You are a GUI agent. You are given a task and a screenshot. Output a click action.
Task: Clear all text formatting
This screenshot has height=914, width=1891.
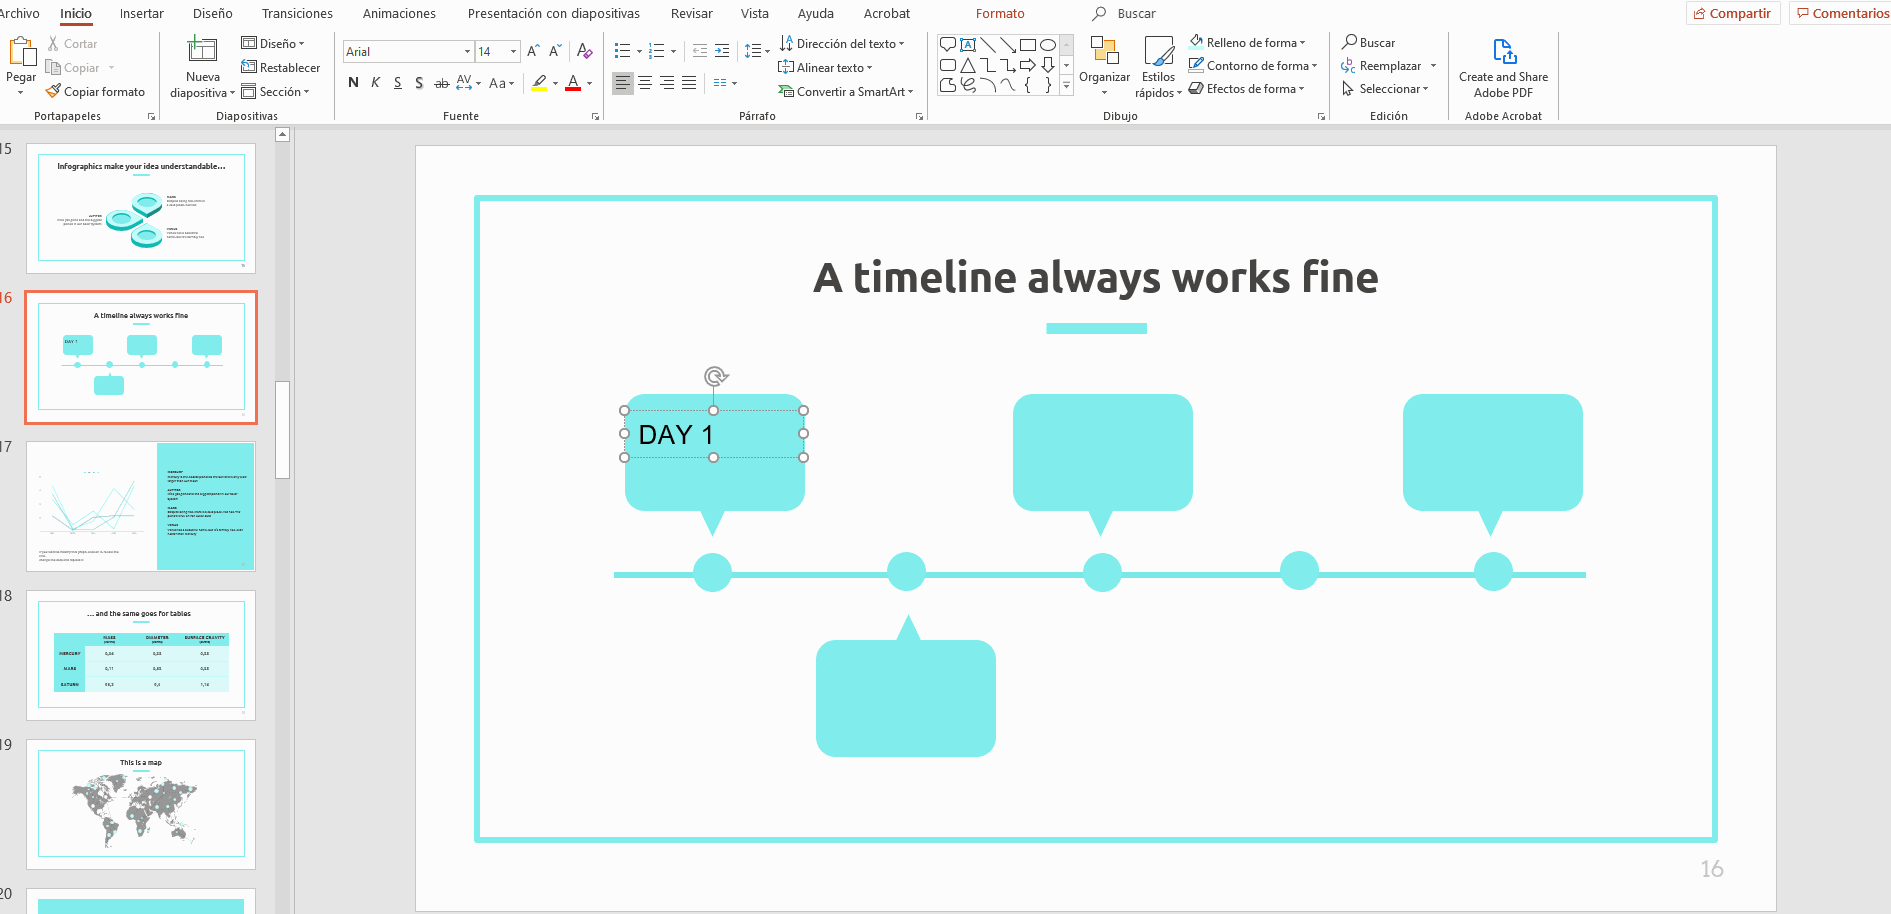click(585, 51)
